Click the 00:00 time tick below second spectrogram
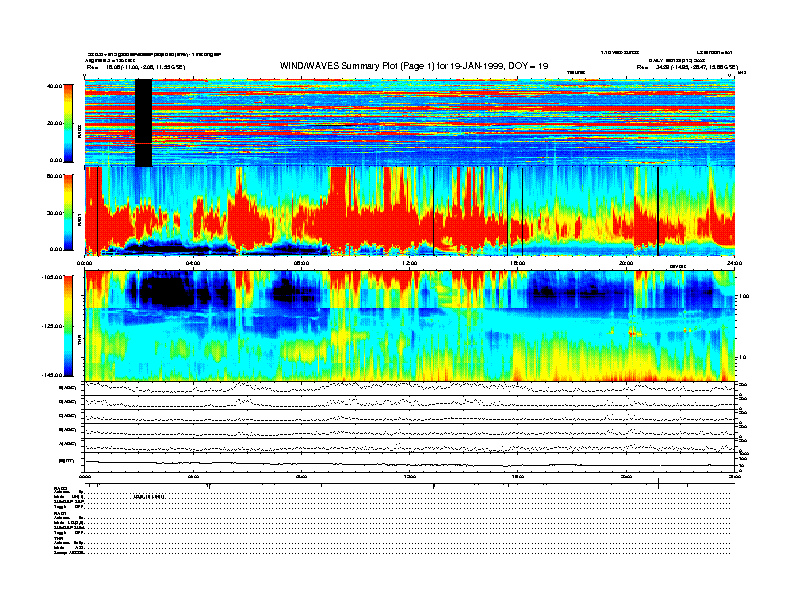 click(x=86, y=263)
